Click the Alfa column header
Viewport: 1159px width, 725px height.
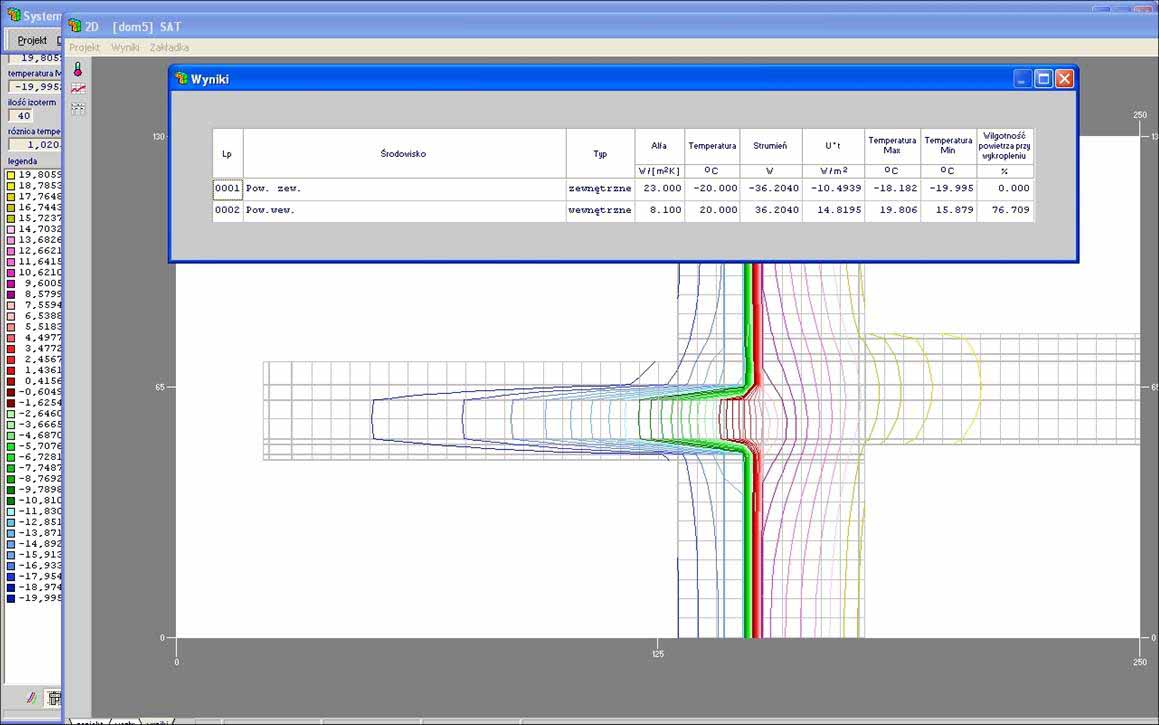(x=659, y=146)
